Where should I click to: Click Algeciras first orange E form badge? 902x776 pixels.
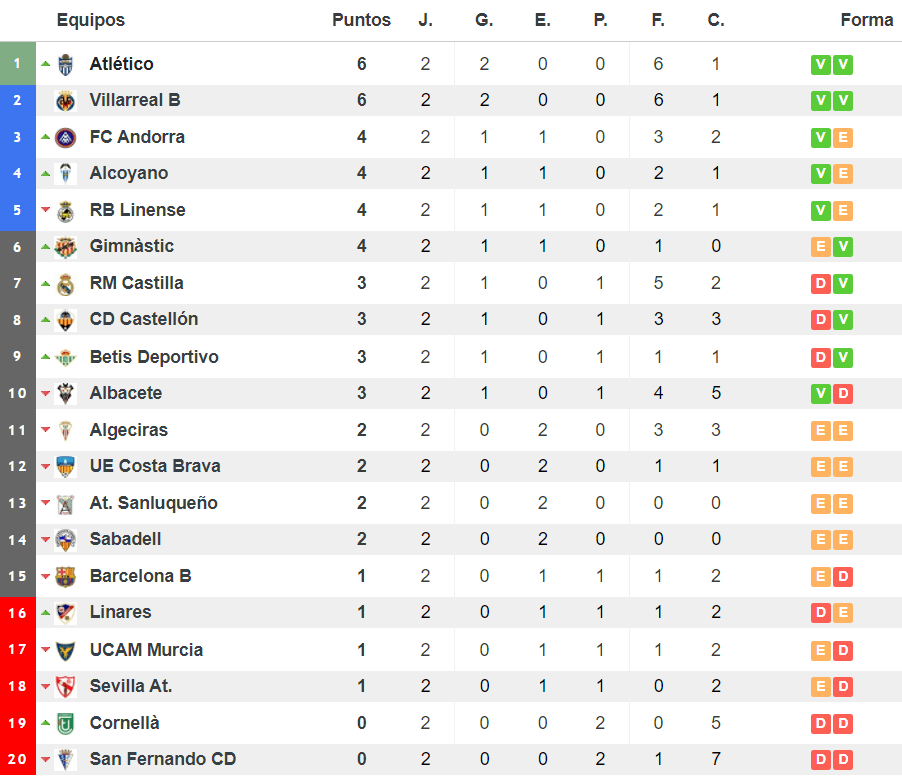821,431
